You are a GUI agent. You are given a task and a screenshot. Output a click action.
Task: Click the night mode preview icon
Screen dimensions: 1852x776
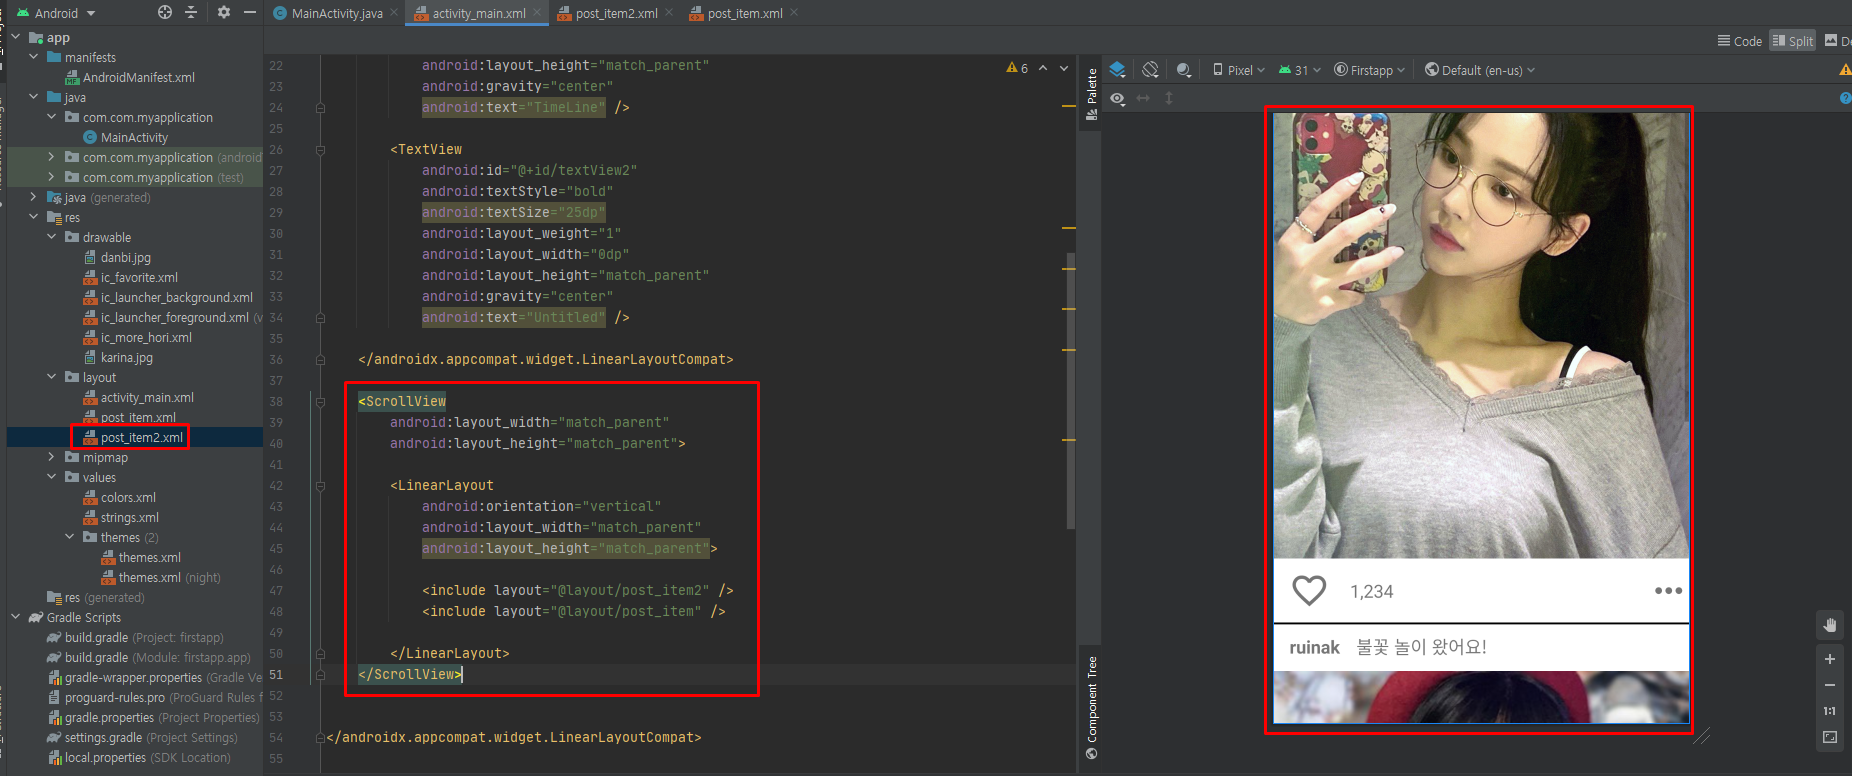click(x=1184, y=70)
